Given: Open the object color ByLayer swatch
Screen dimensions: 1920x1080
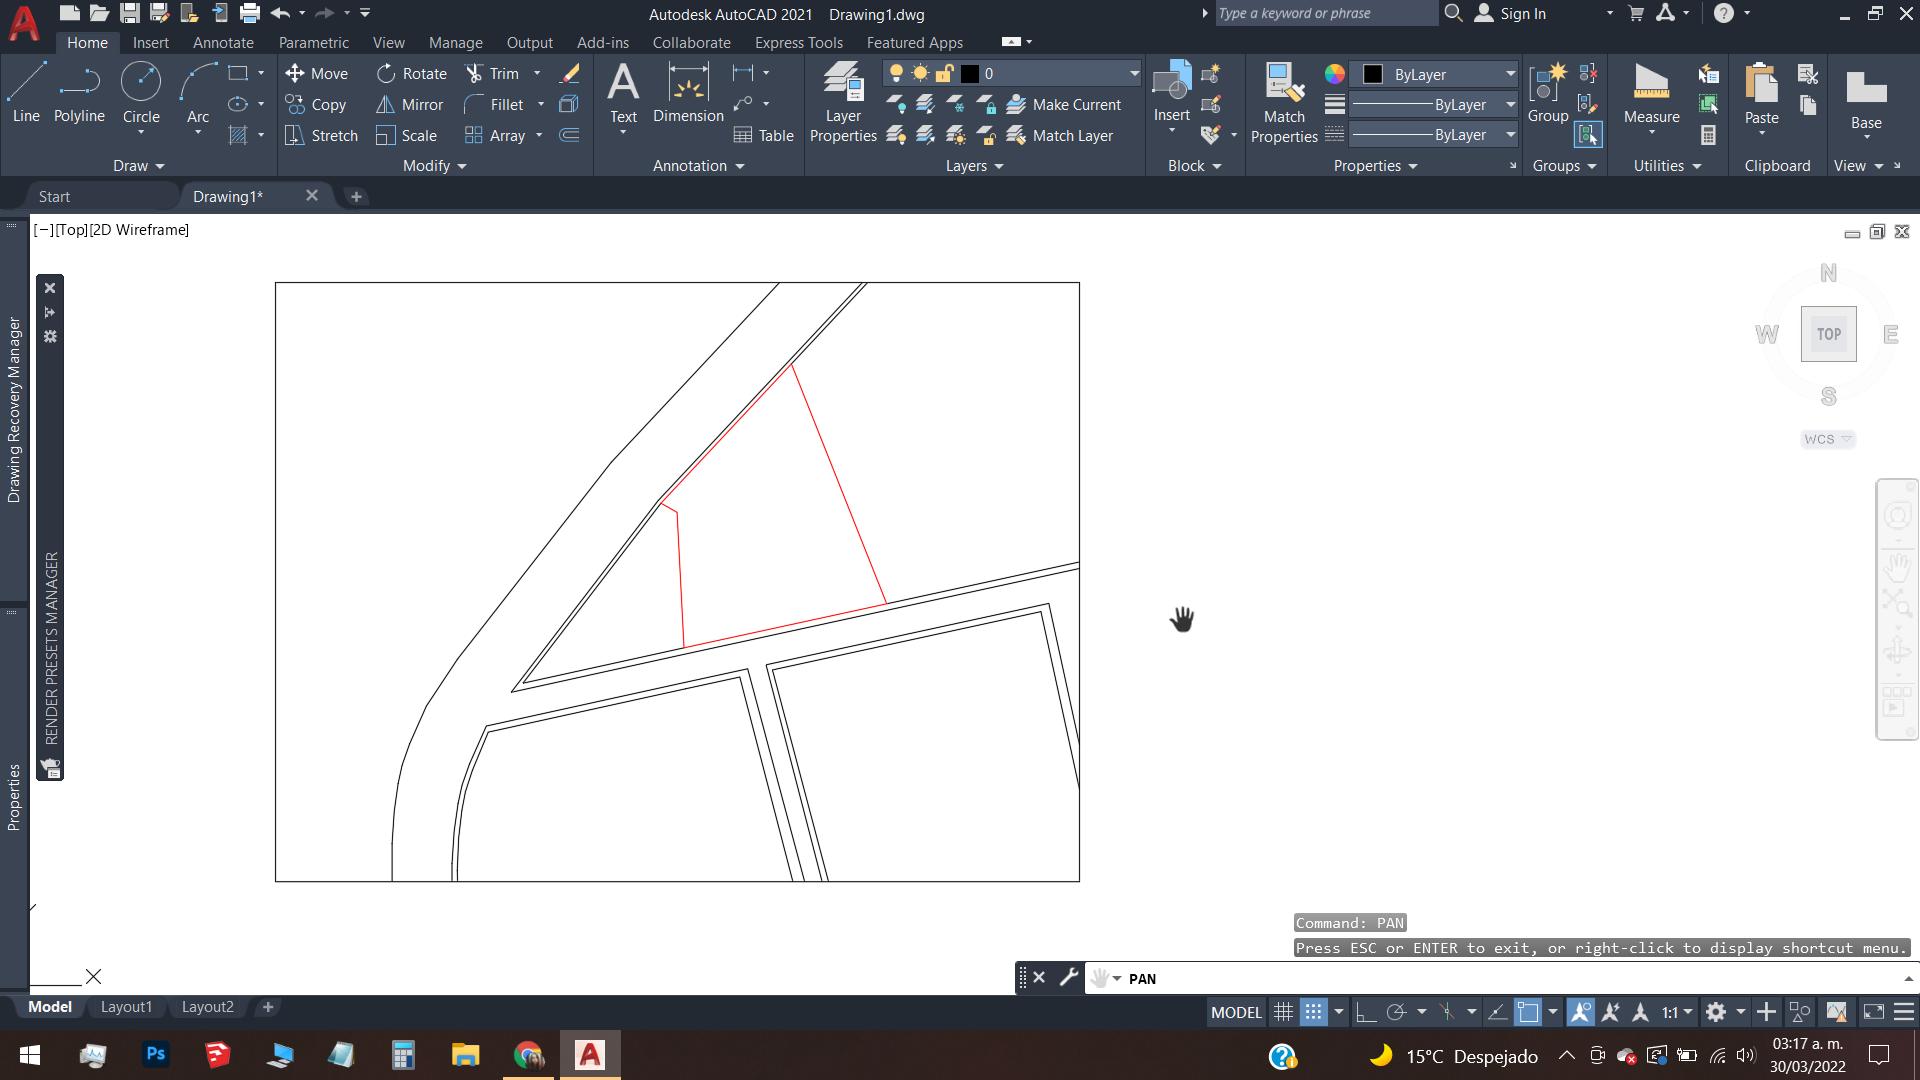Looking at the screenshot, I should click(1373, 74).
